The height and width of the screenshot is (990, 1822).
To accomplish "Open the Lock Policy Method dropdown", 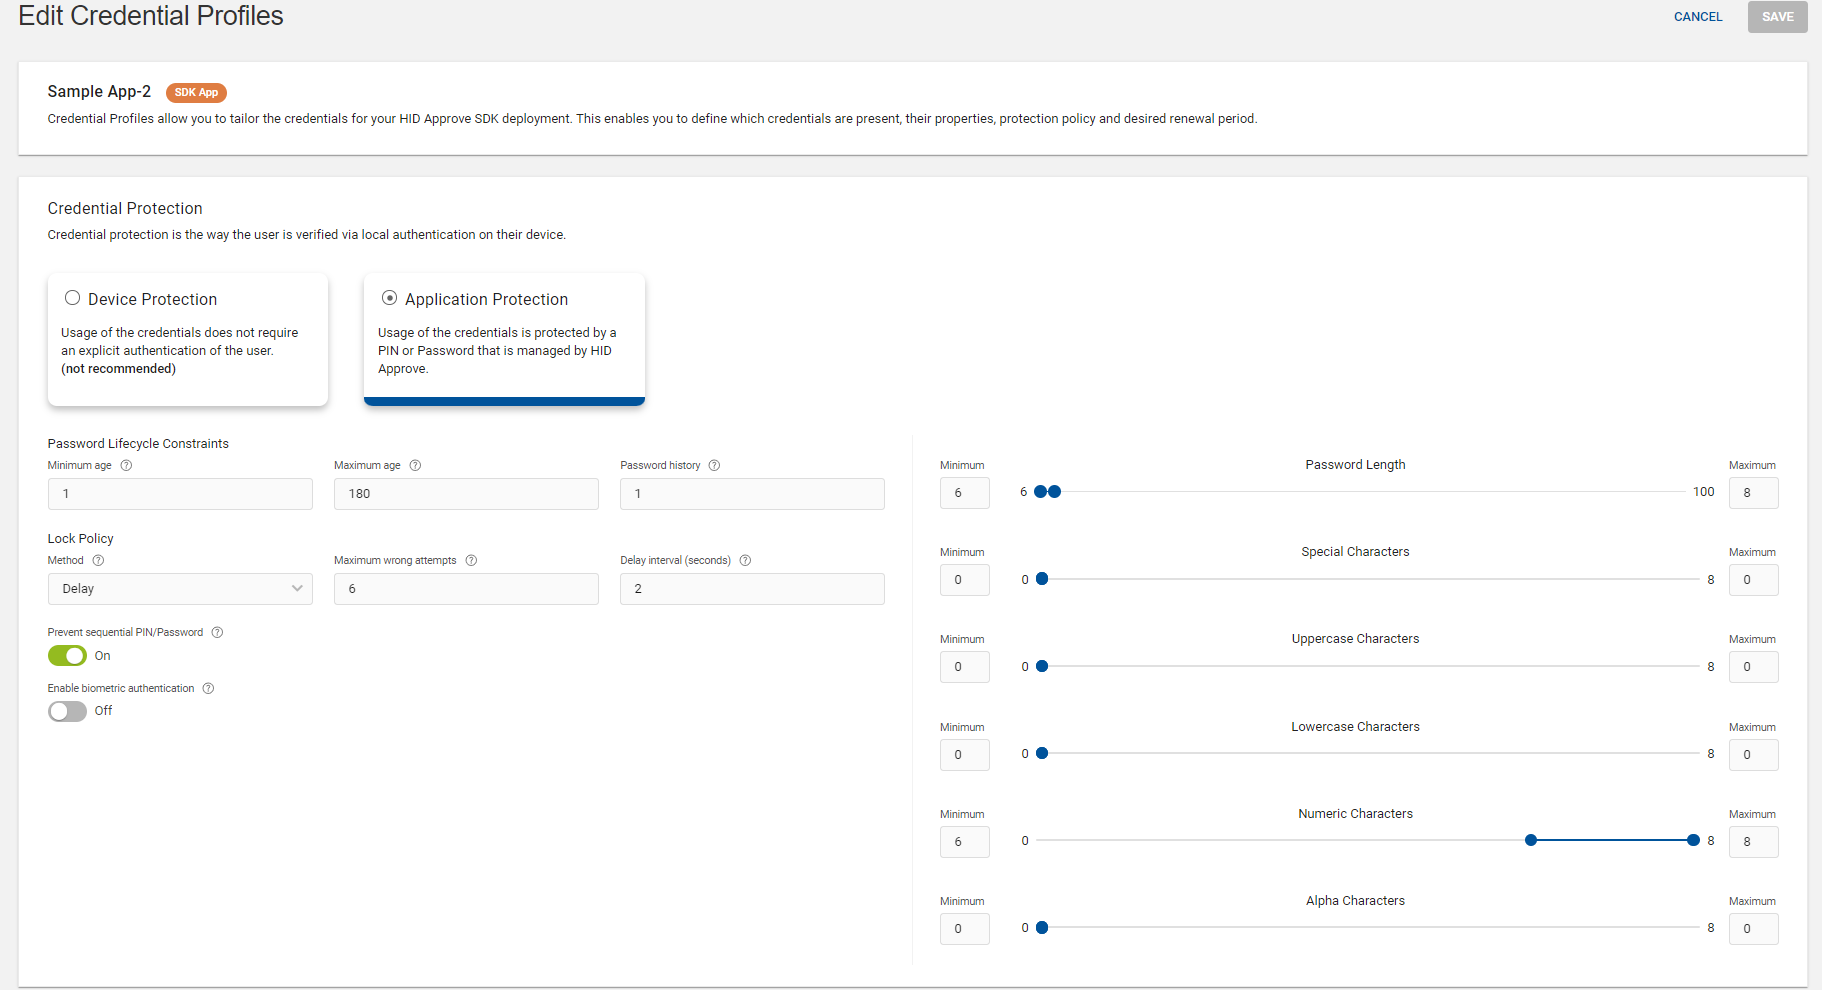I will click(x=180, y=589).
